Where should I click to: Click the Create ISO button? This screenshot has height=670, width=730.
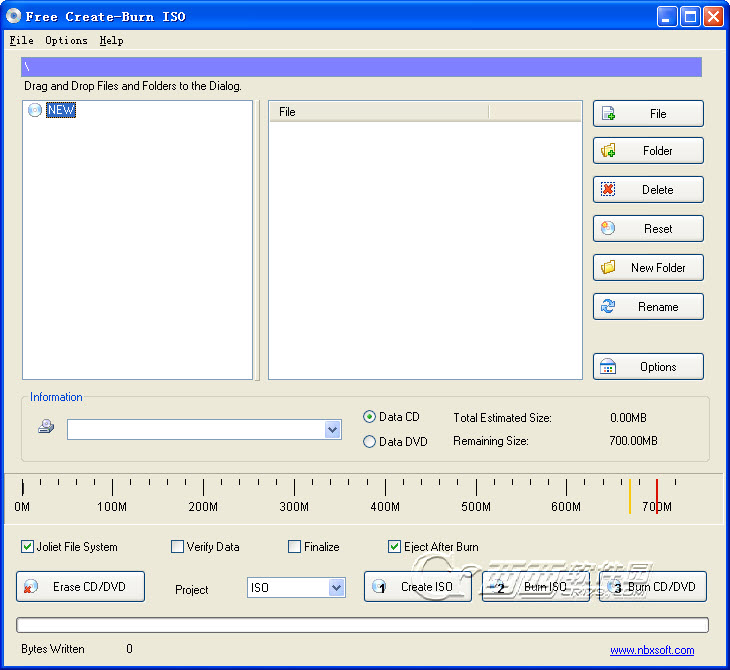tap(418, 587)
